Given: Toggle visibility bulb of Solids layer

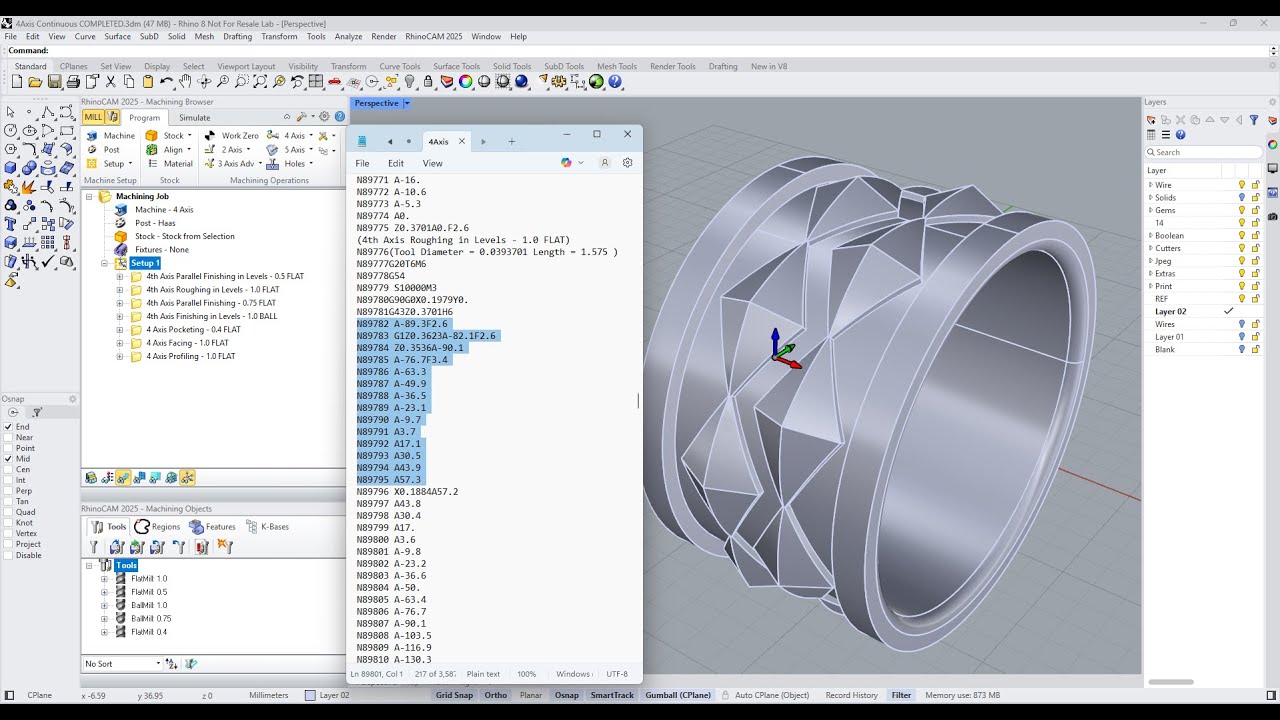Looking at the screenshot, I should coord(1242,198).
